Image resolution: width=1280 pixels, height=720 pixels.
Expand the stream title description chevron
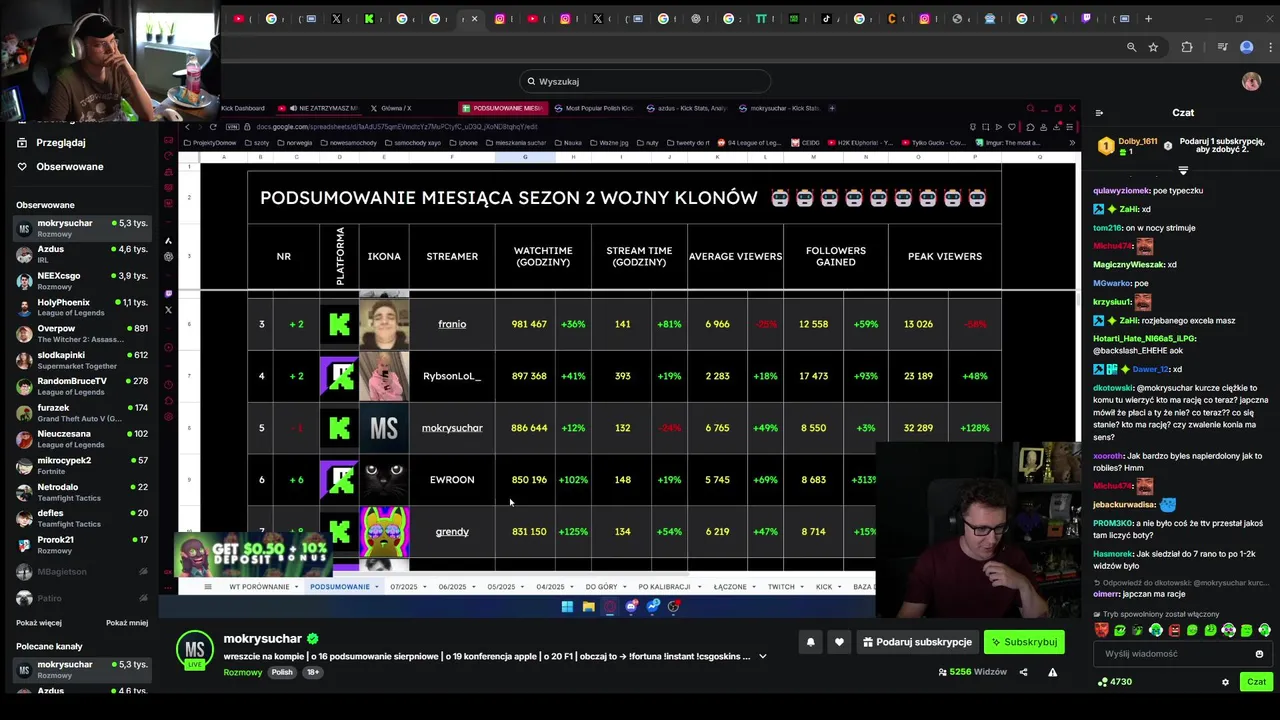coord(763,656)
